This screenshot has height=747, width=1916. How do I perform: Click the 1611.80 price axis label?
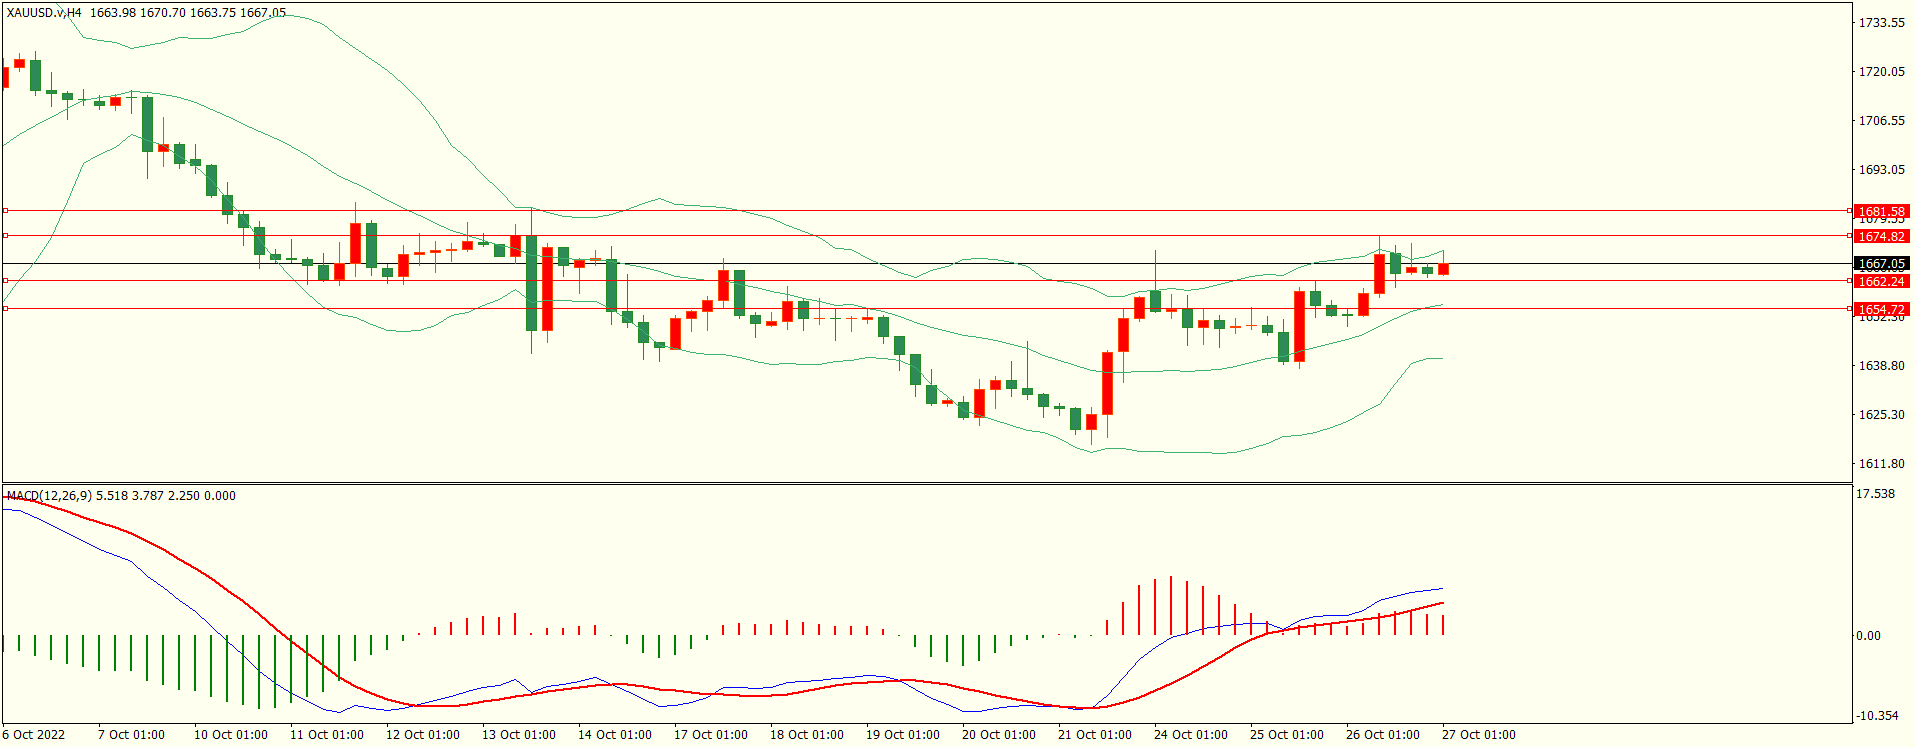pyautogui.click(x=1881, y=464)
